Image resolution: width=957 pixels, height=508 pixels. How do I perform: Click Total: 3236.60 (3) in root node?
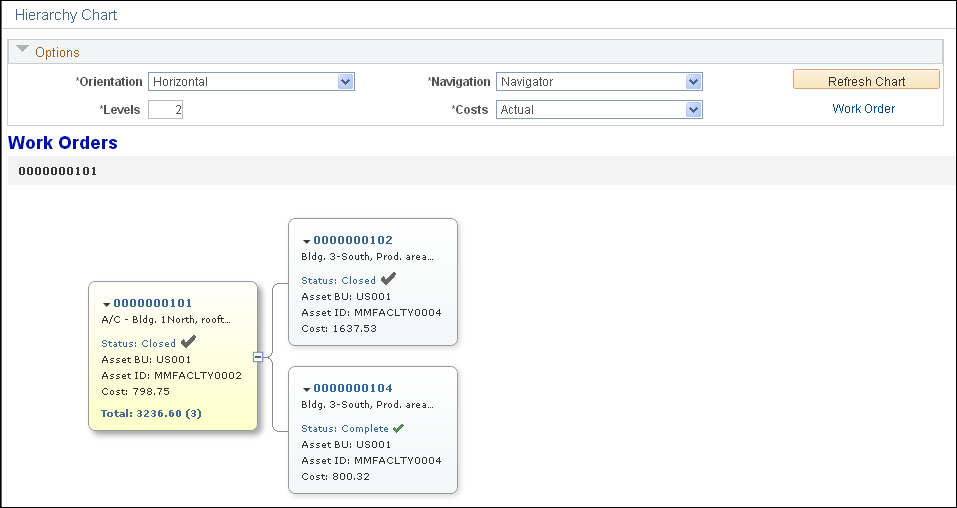pyautogui.click(x=151, y=413)
